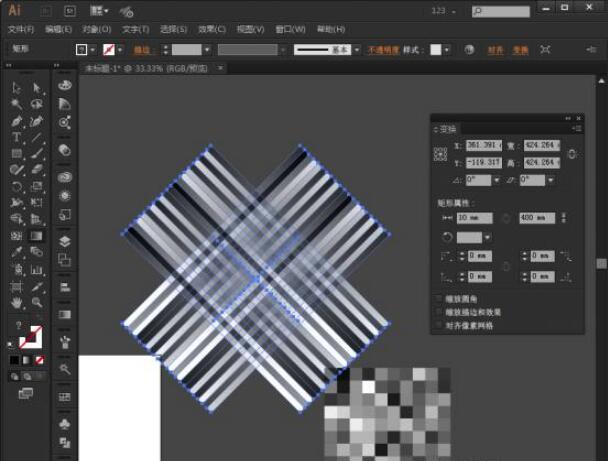Select the Zoom tool
Image resolution: width=608 pixels, height=461 pixels.
click(36, 302)
